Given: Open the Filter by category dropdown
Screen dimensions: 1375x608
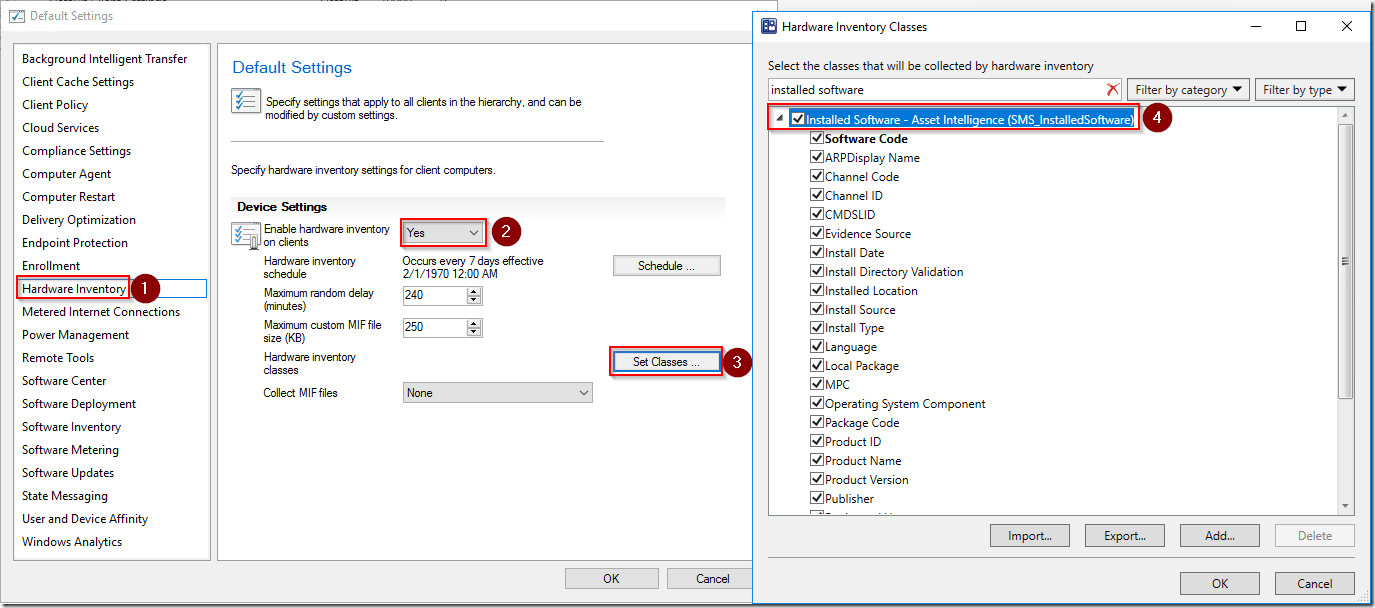Looking at the screenshot, I should (x=1188, y=90).
